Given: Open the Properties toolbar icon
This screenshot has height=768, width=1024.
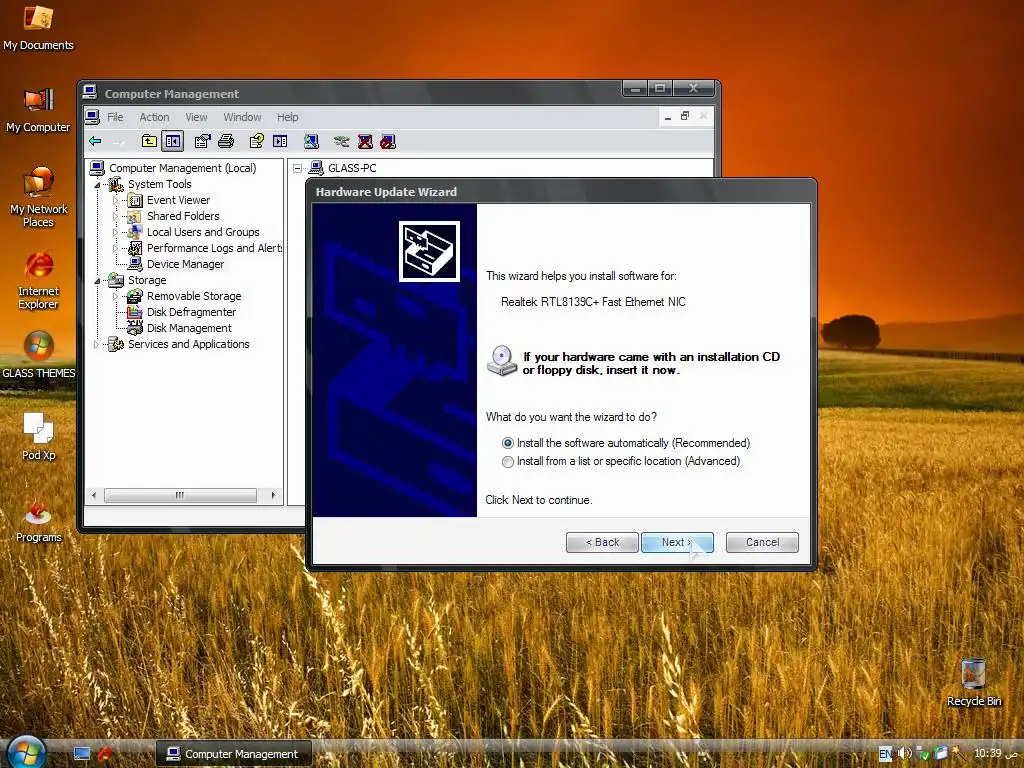Looking at the screenshot, I should pyautogui.click(x=202, y=141).
